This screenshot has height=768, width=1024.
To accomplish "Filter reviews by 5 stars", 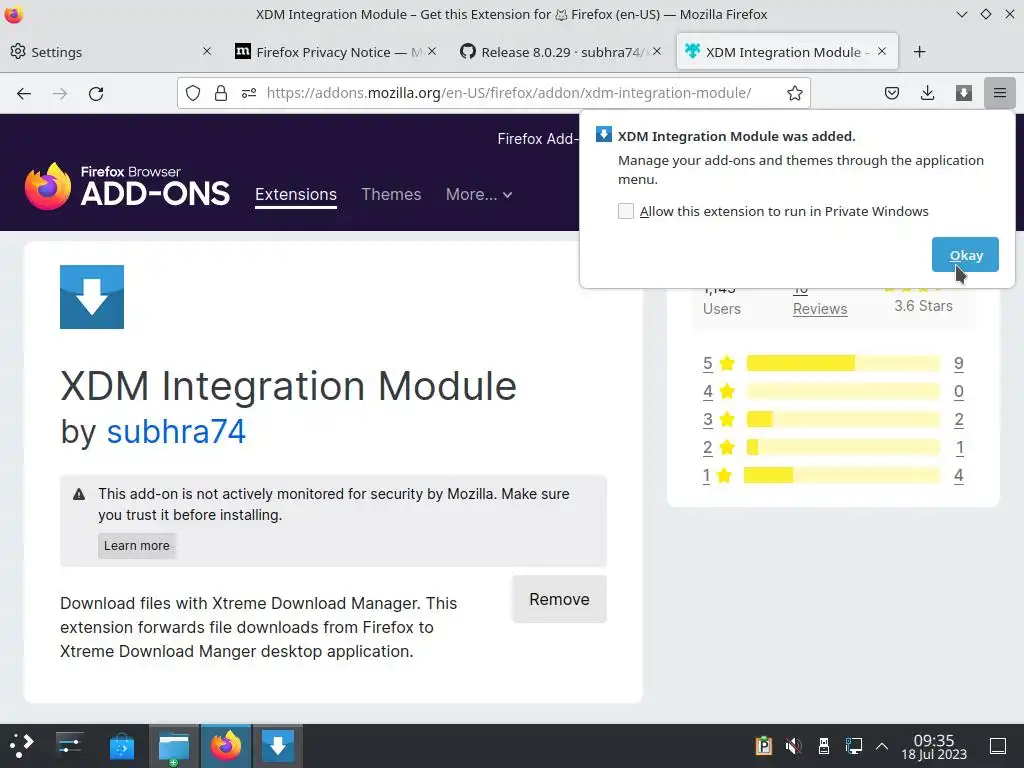I will pos(707,363).
